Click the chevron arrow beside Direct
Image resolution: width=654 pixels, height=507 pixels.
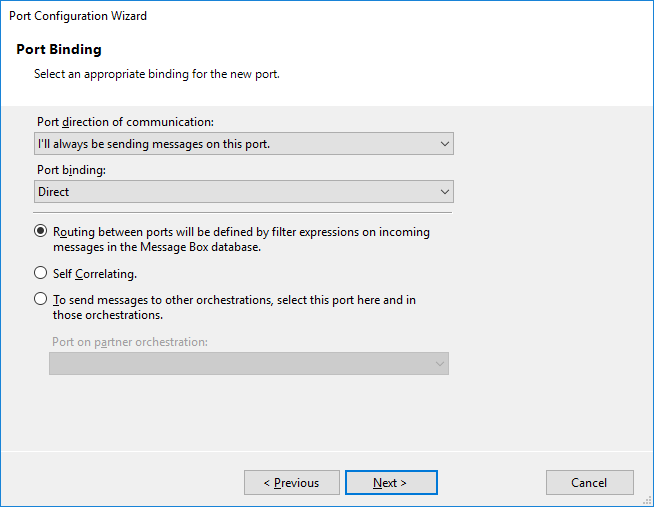(445, 192)
